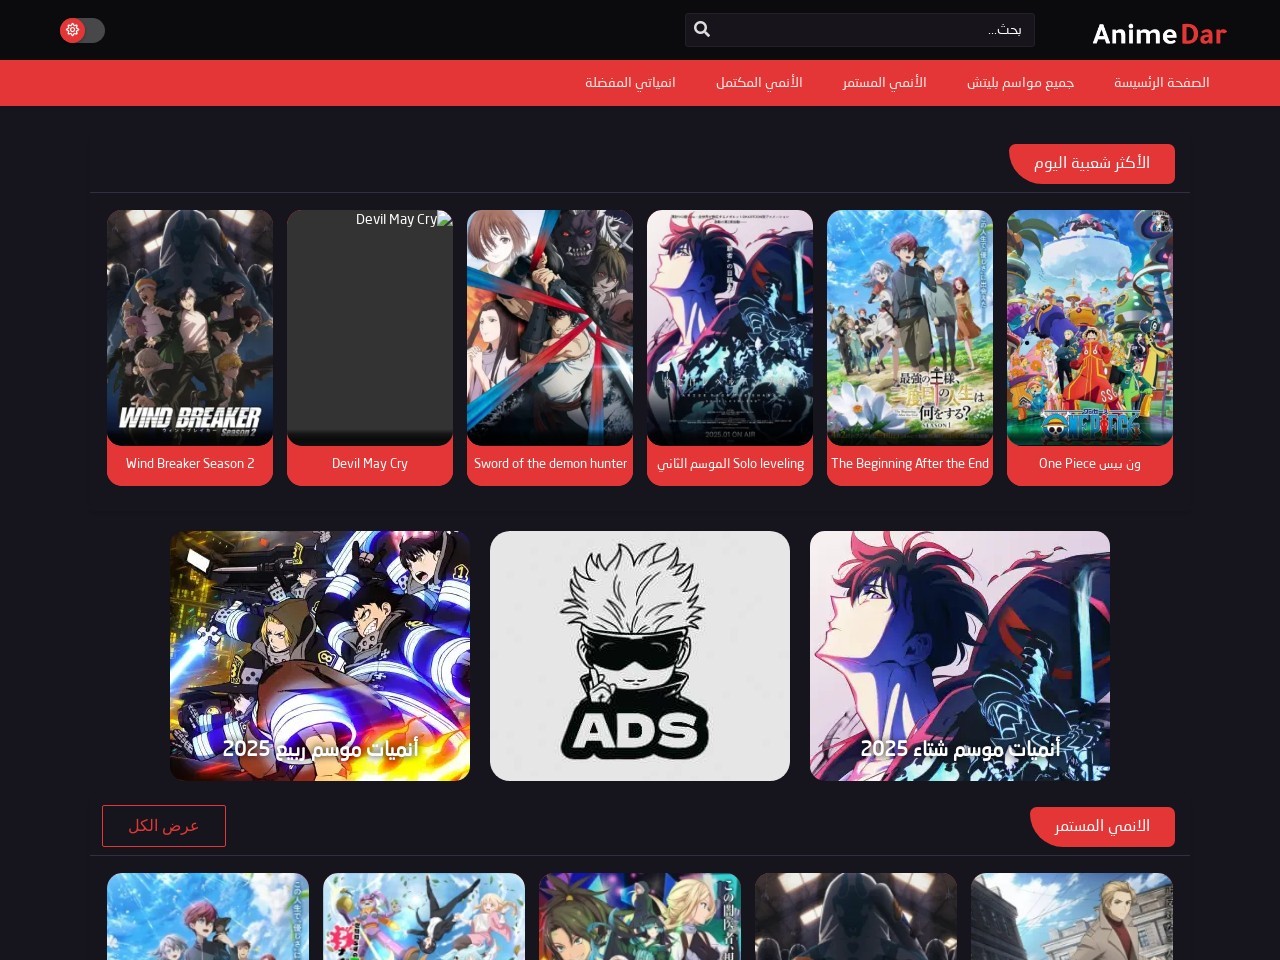This screenshot has width=1280, height=960.
Task: Click the Wind Breaker Season 2 title
Action: 190,463
